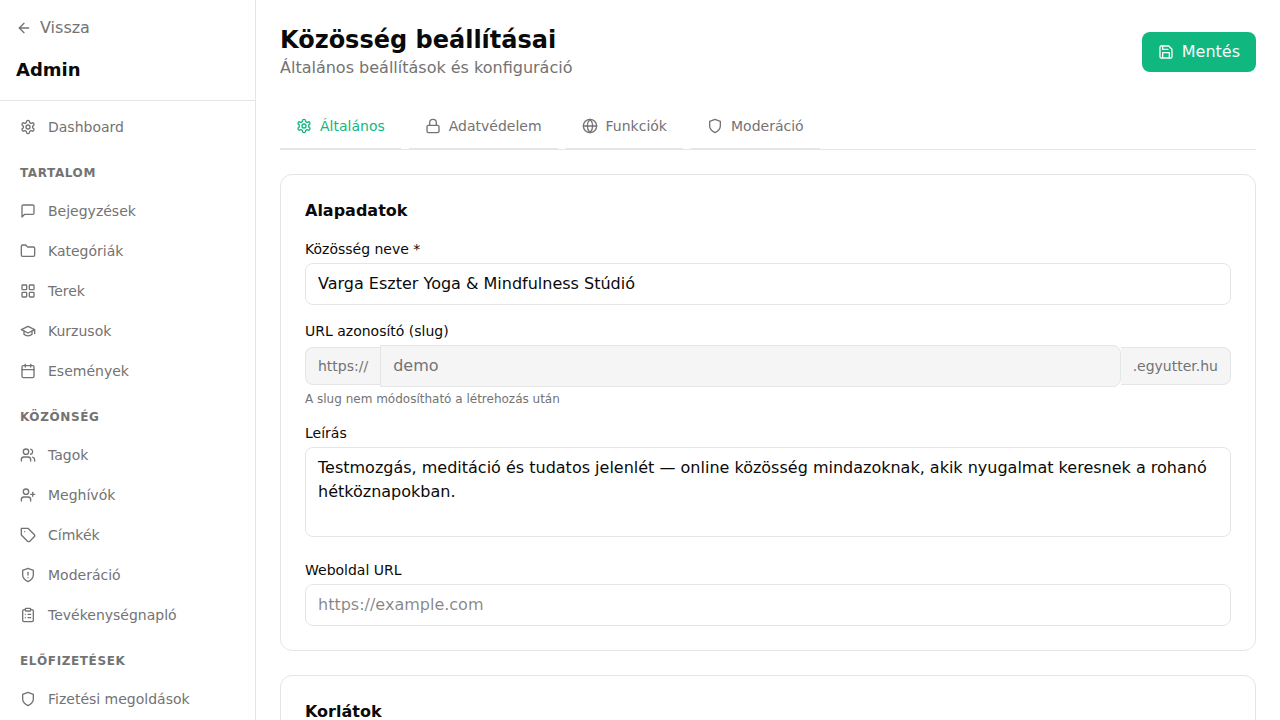
Task: Go back using the Vissza link
Action: pyautogui.click(x=64, y=27)
